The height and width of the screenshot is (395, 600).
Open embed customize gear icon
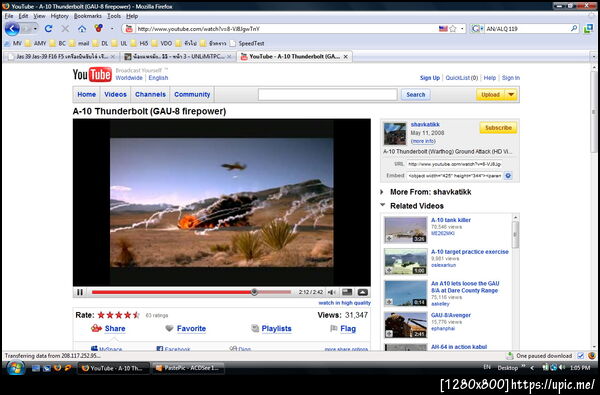[508, 176]
